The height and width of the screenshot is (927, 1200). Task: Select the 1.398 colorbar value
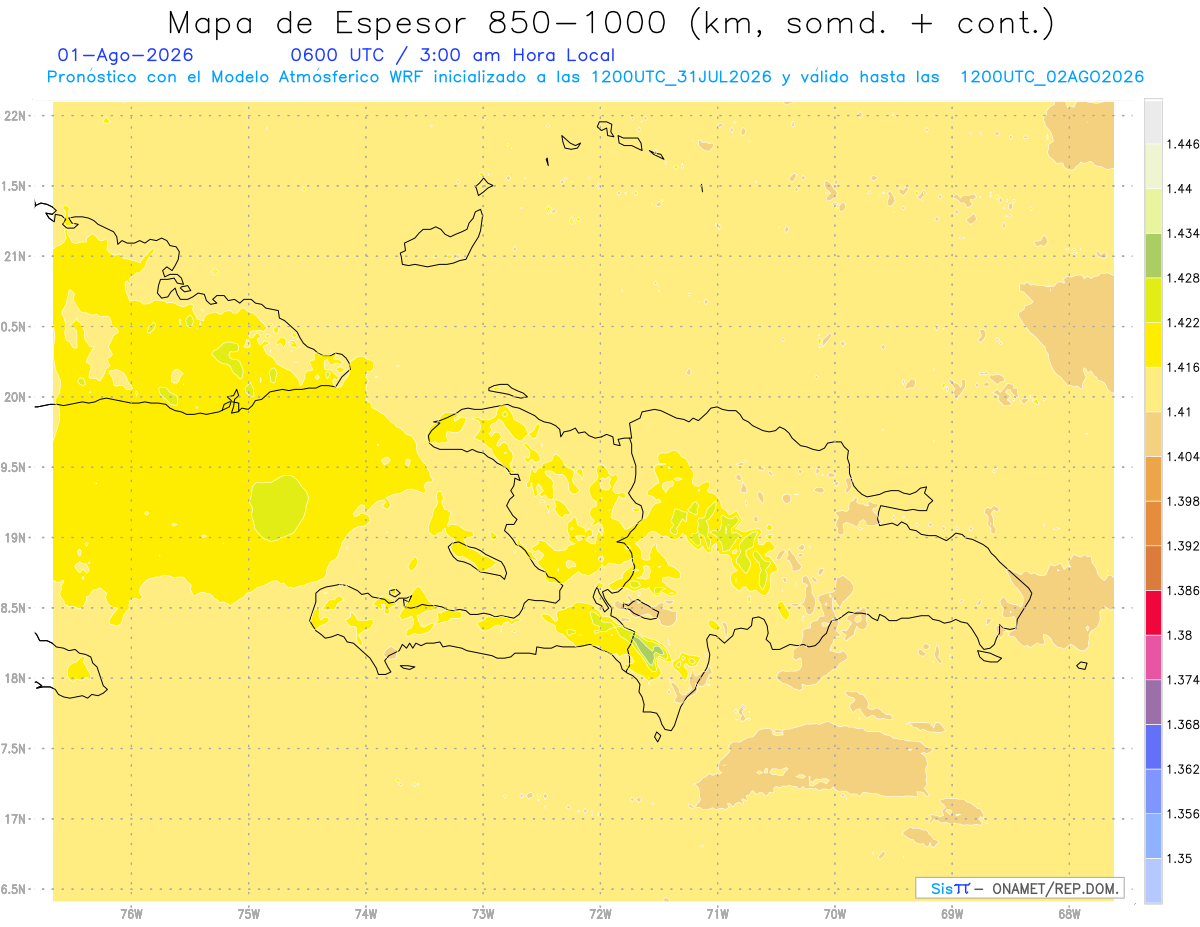point(1183,501)
